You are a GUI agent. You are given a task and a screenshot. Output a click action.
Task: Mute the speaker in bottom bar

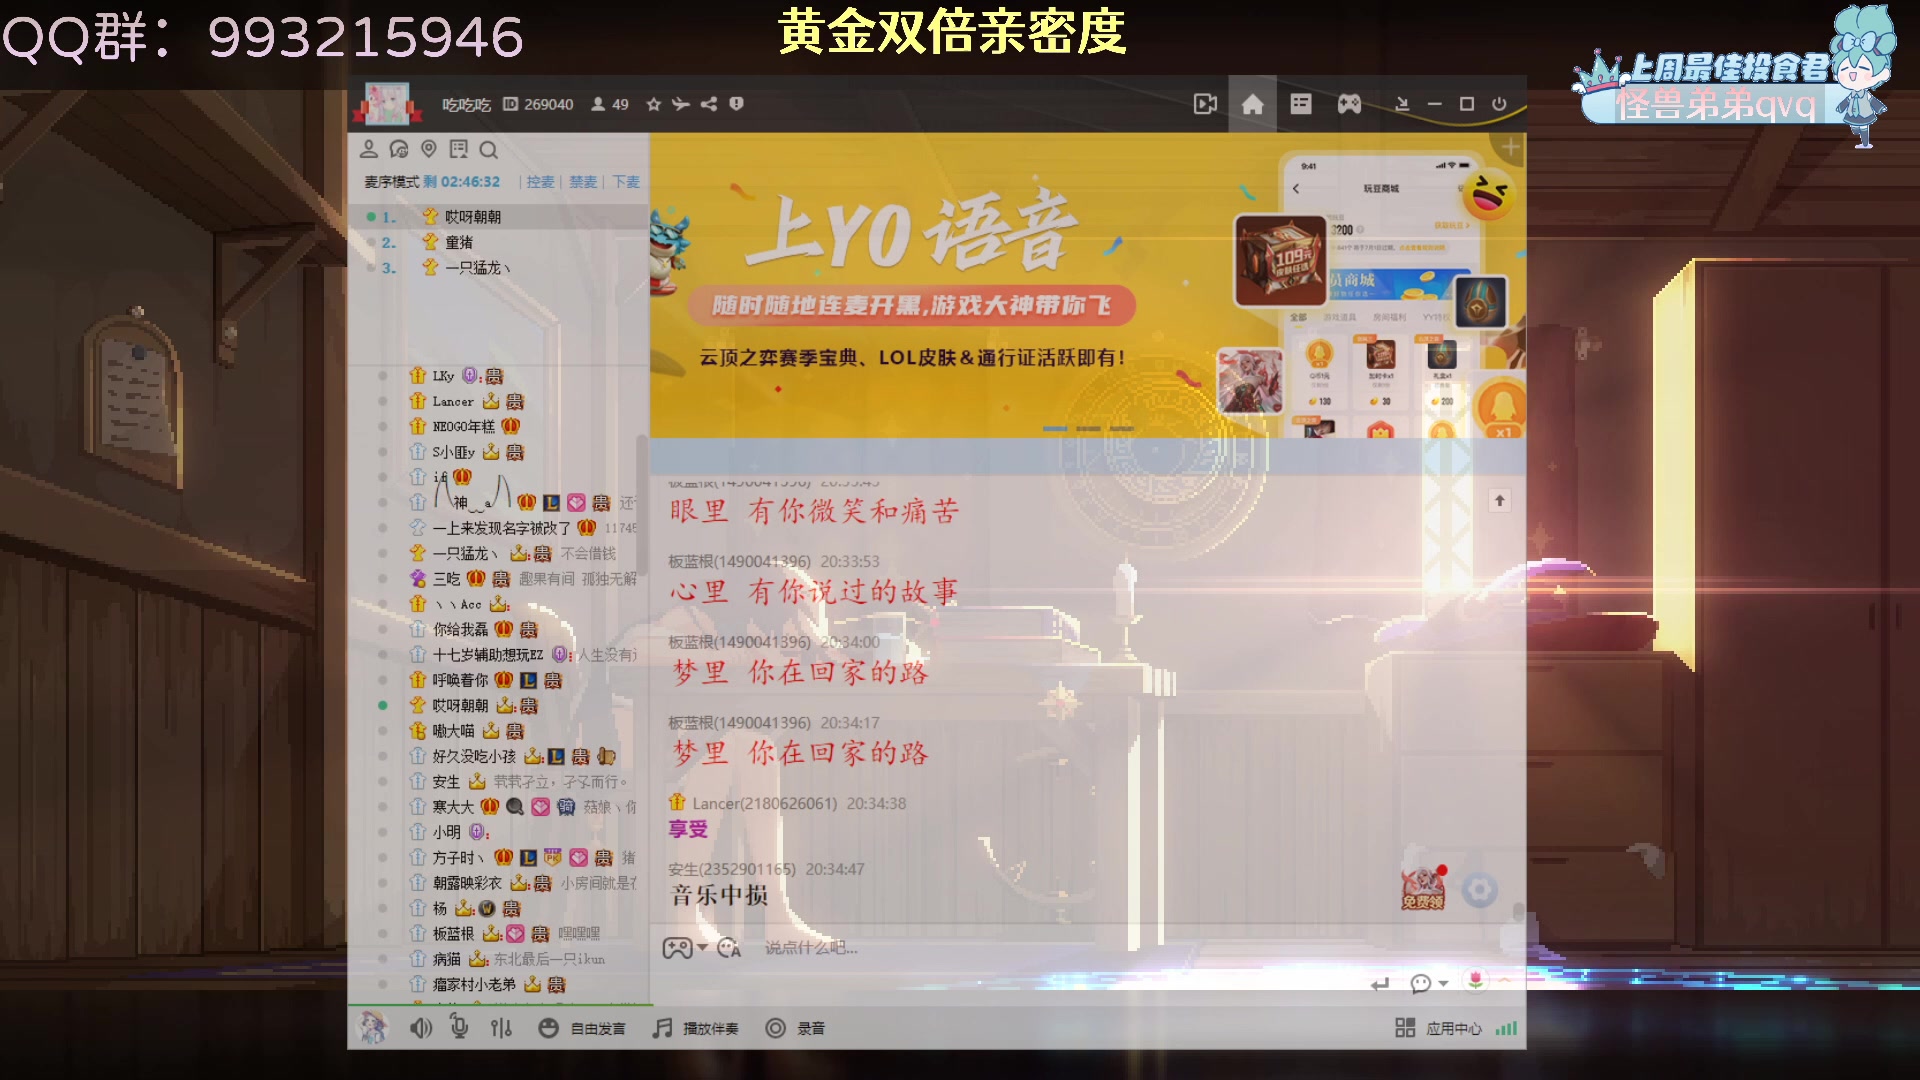pos(421,1028)
